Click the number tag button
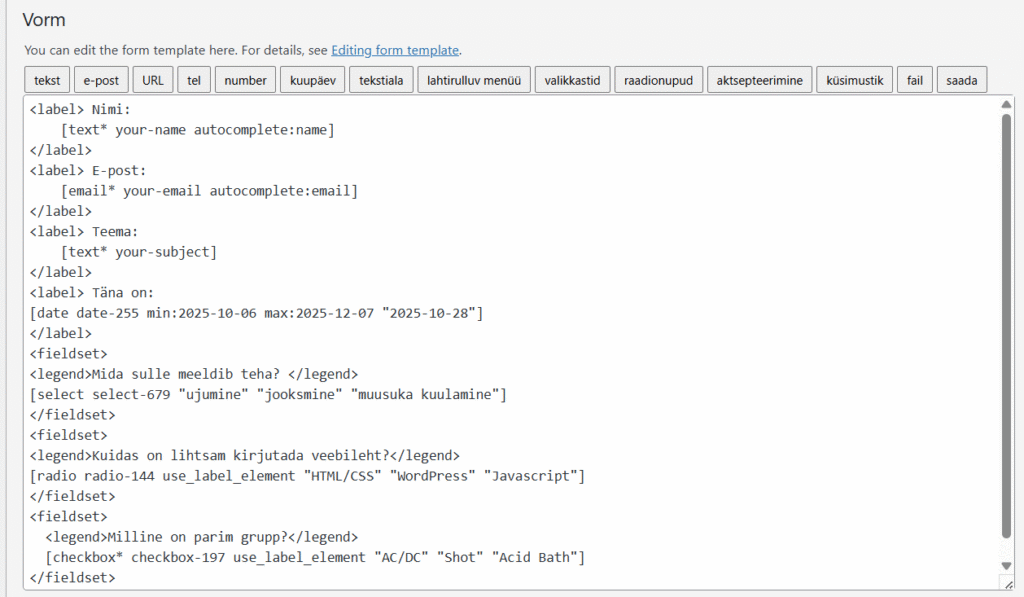 (245, 80)
